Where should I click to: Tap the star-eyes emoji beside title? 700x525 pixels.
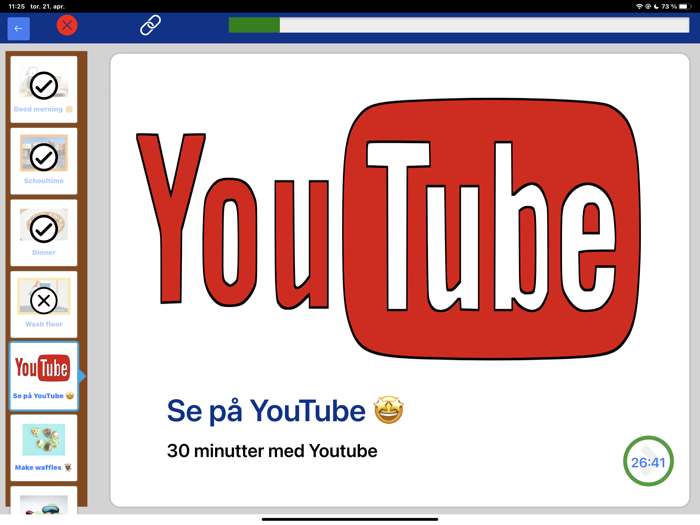tap(389, 410)
